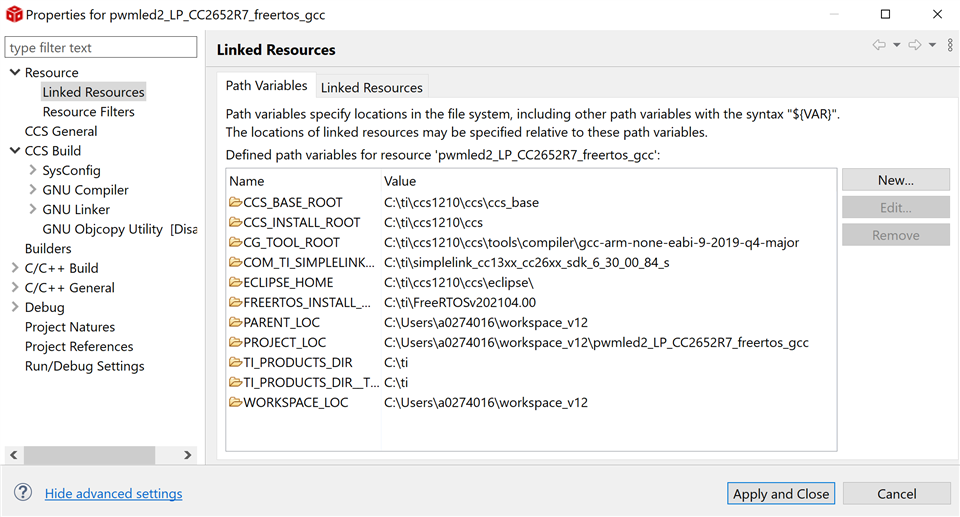Switch to the Linked Resources tab
The width and height of the screenshot is (960, 517).
click(371, 87)
